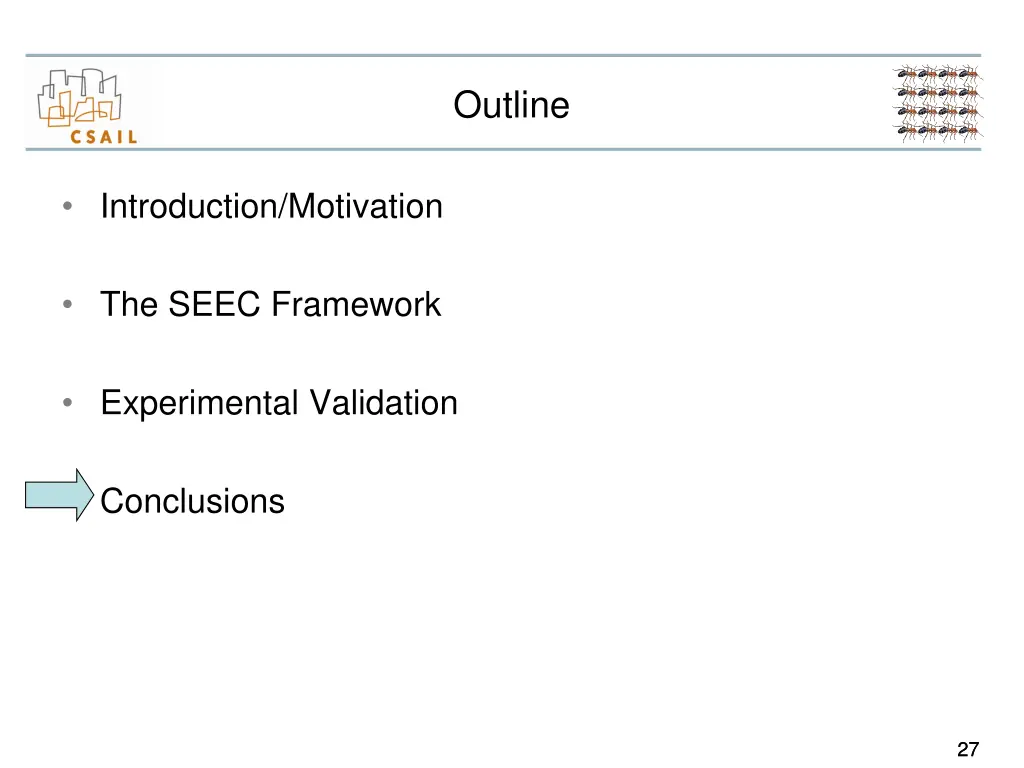Screen dimensions: 1024x768
Task: Click the bullet dot before Experimental Validation
Action: (66, 403)
